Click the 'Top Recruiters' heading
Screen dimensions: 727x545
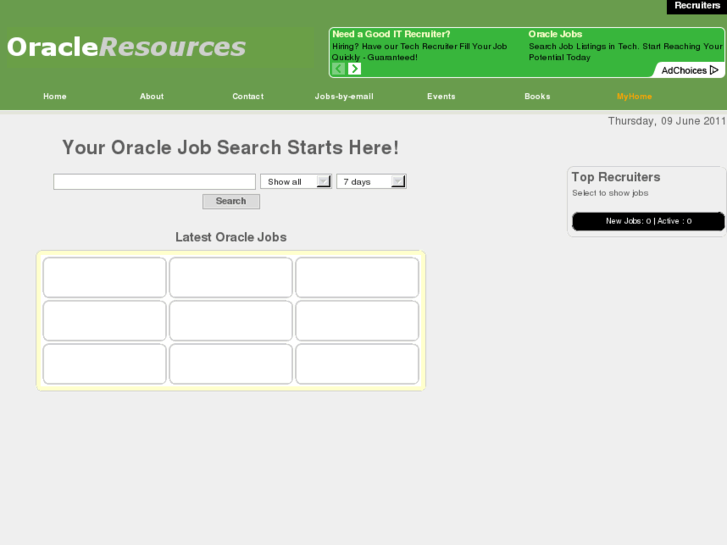(616, 177)
